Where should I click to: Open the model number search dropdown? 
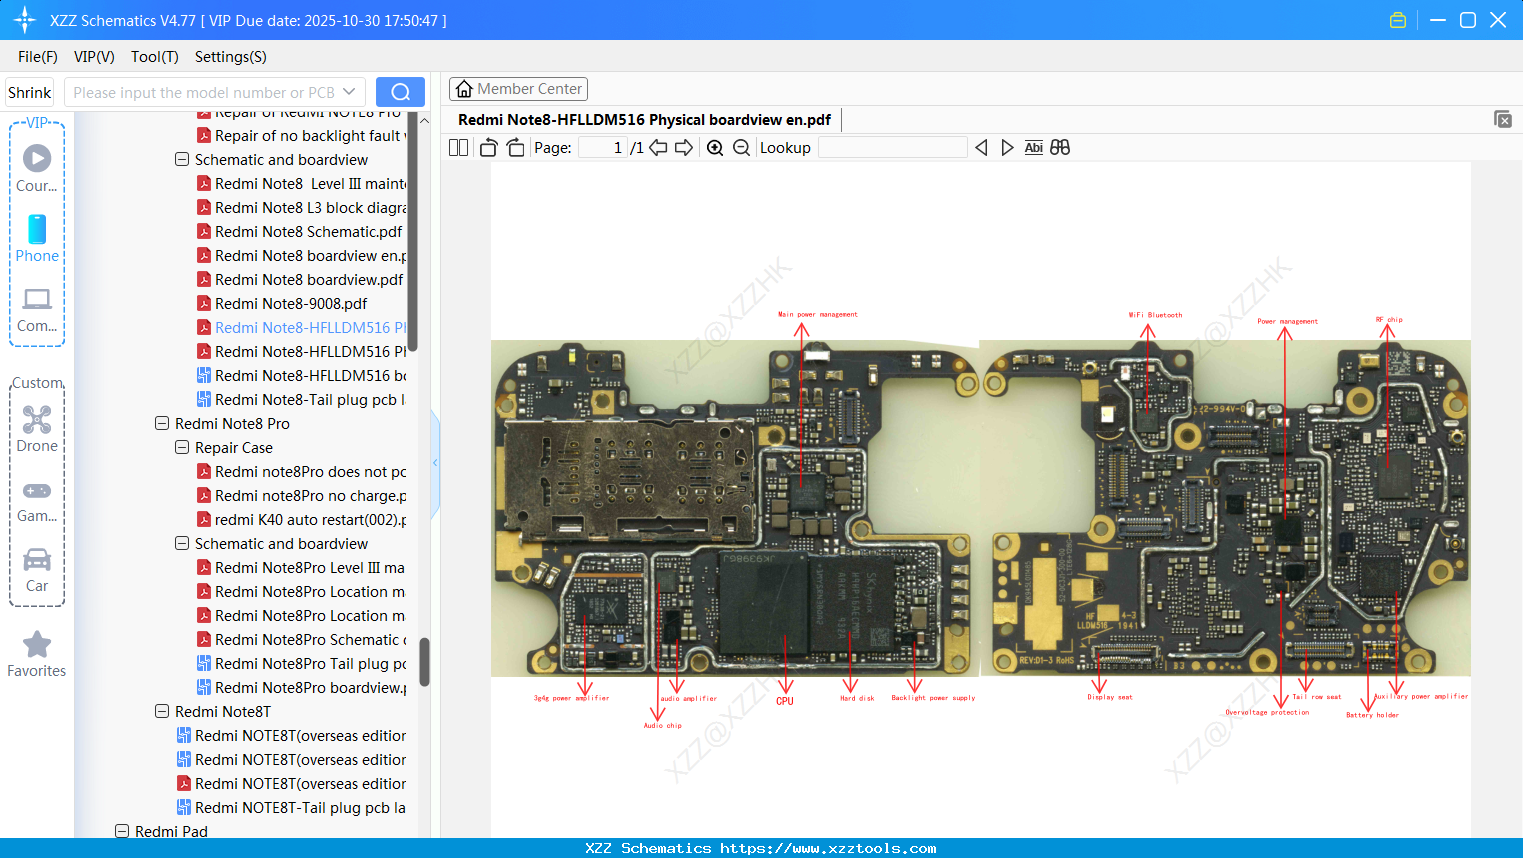tap(349, 91)
